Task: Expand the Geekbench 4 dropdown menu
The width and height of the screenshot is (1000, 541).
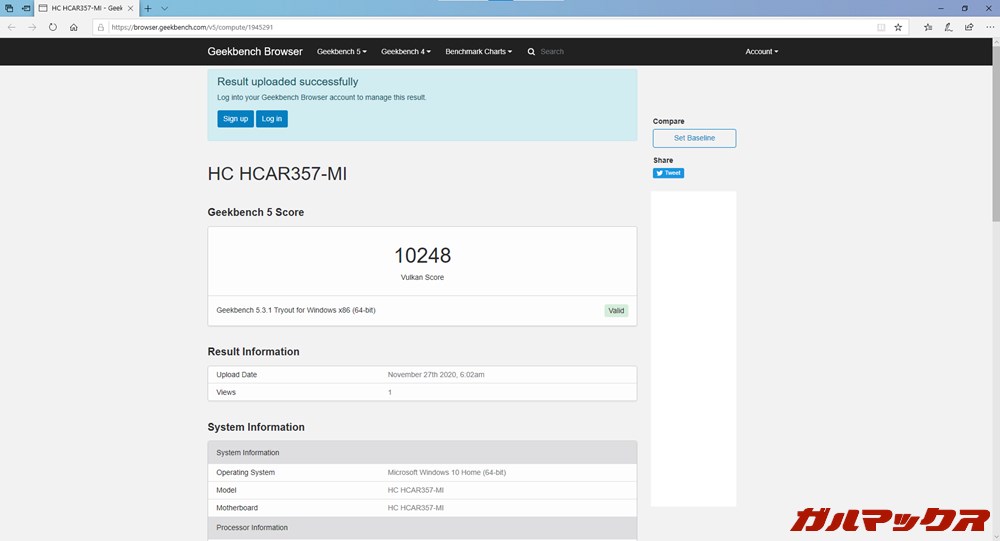Action: coord(405,51)
